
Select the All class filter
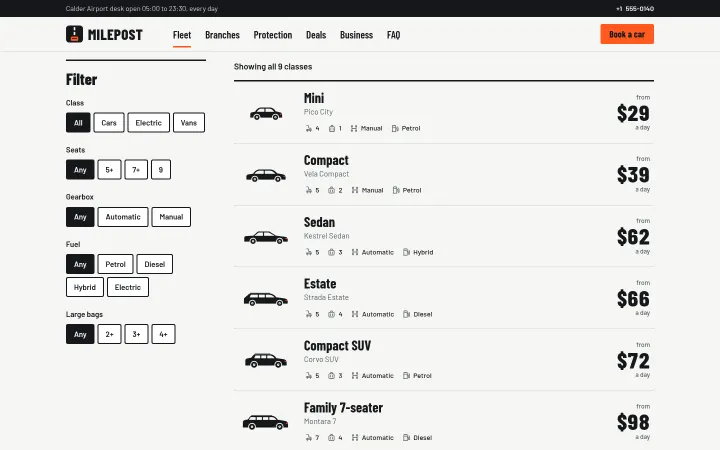point(78,123)
